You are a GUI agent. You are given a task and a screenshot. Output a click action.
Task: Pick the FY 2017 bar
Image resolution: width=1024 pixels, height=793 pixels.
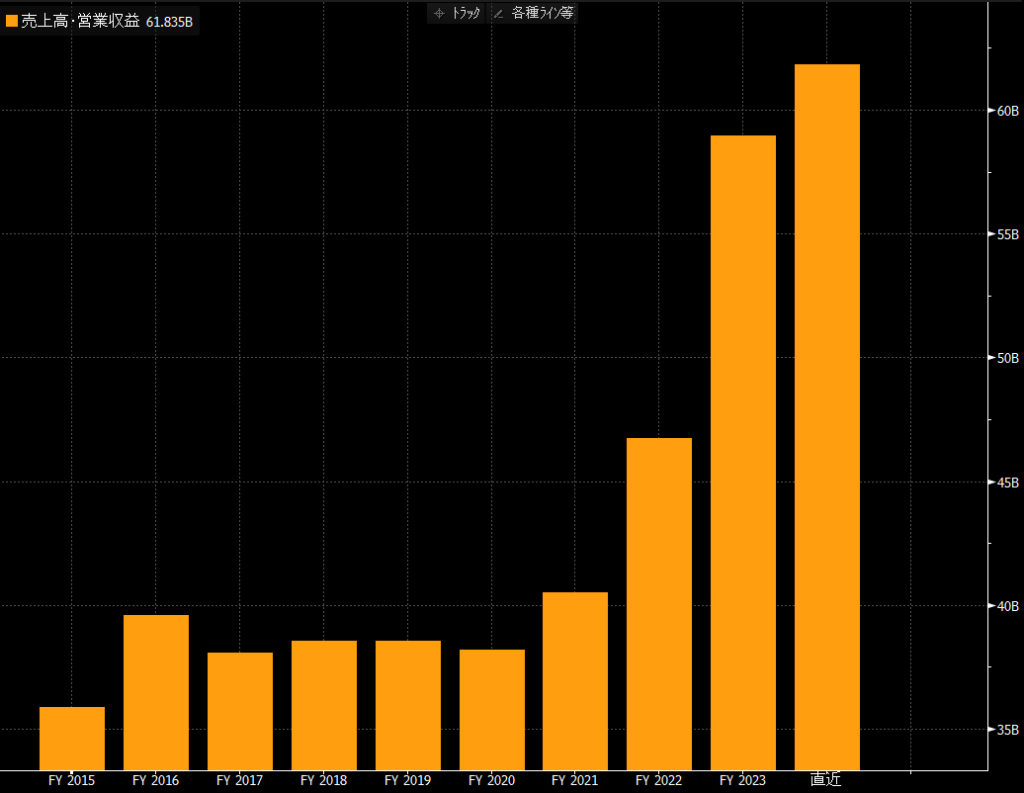point(240,710)
